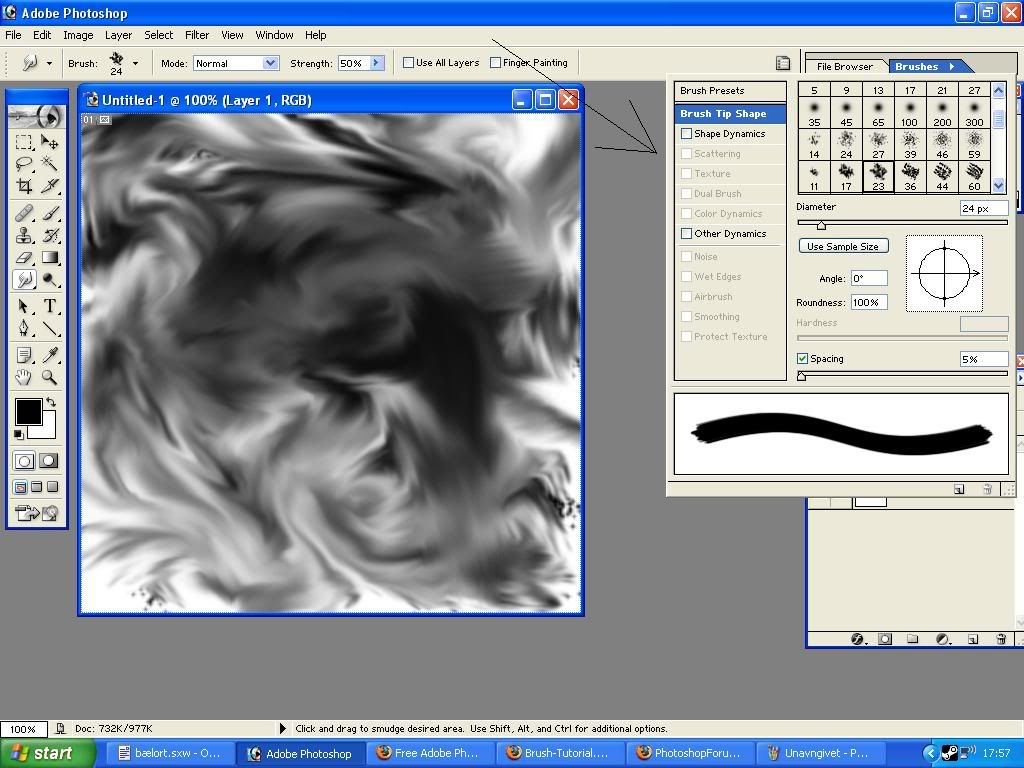1024x768 pixels.
Task: Enable Shape Dynamics checkbox
Action: (x=686, y=133)
